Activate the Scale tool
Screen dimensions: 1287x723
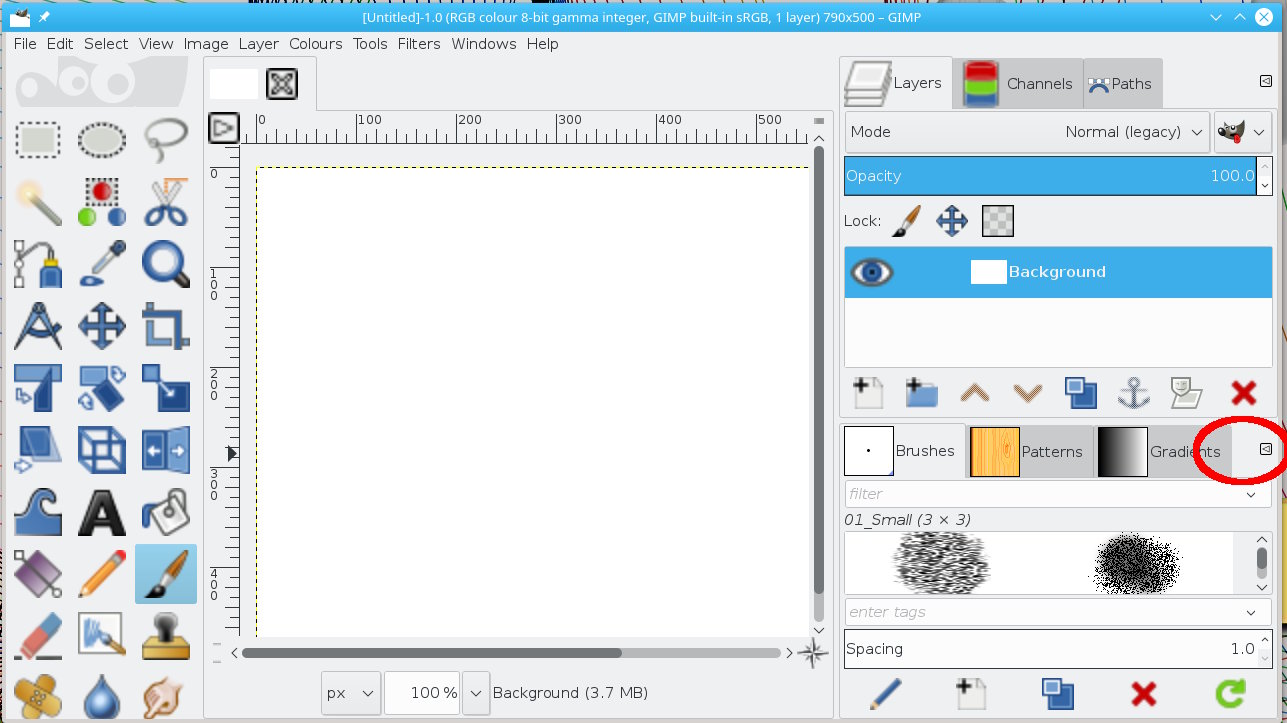(x=166, y=388)
